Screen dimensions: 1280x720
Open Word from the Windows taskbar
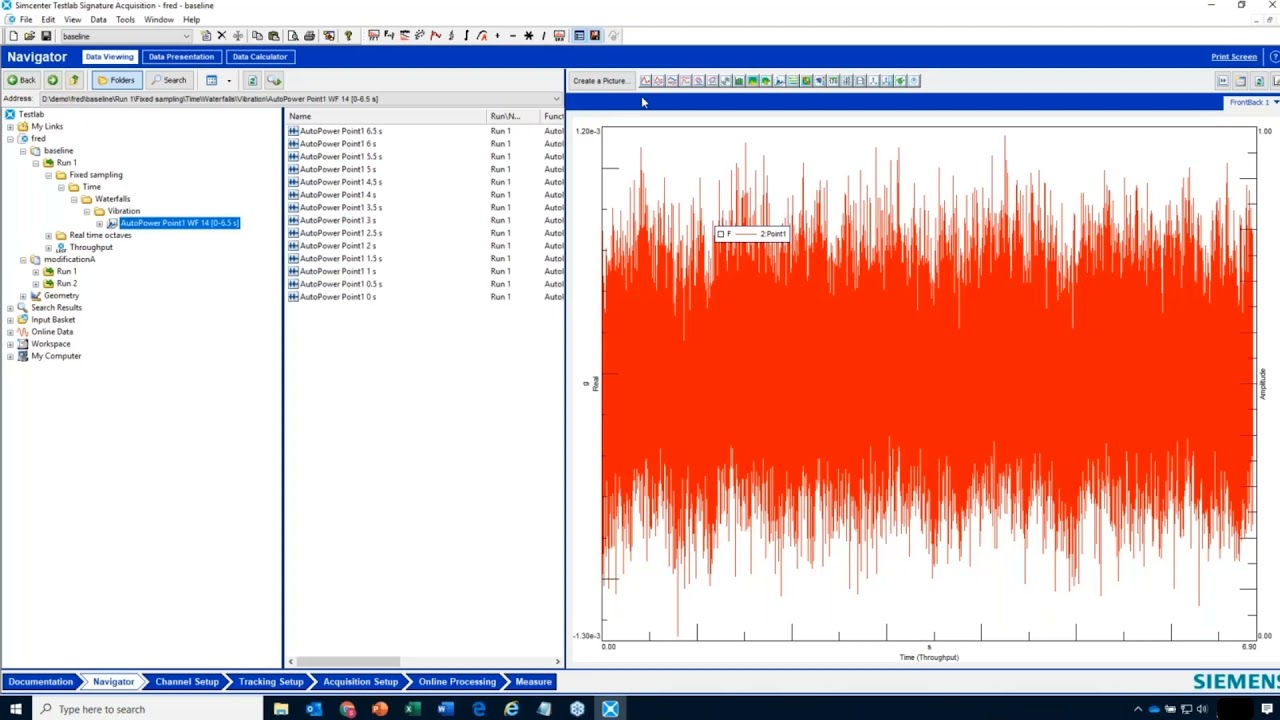pos(445,709)
